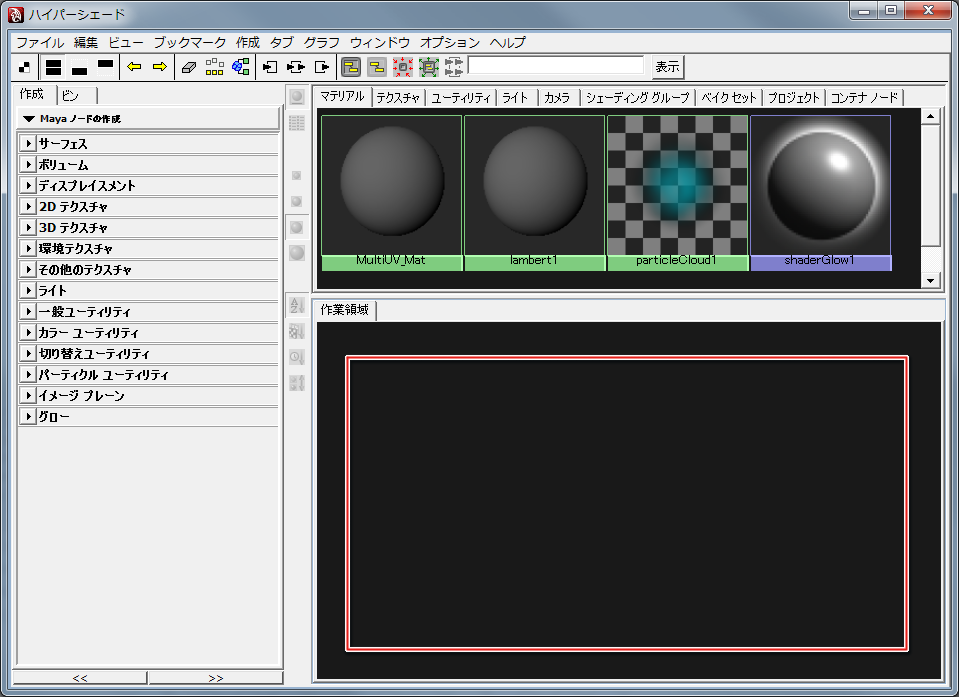
Task: Show top and bottom tabs layout
Action: tap(54, 67)
